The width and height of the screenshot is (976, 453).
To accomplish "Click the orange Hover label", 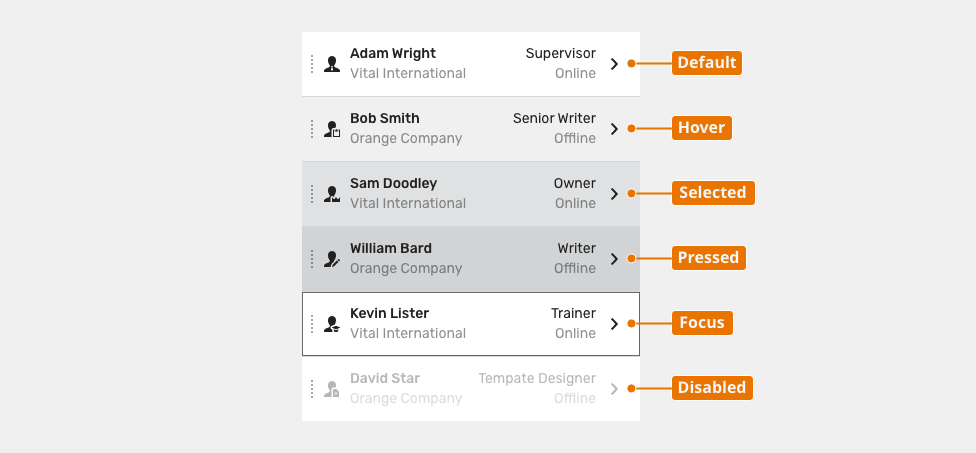I will (x=702, y=128).
